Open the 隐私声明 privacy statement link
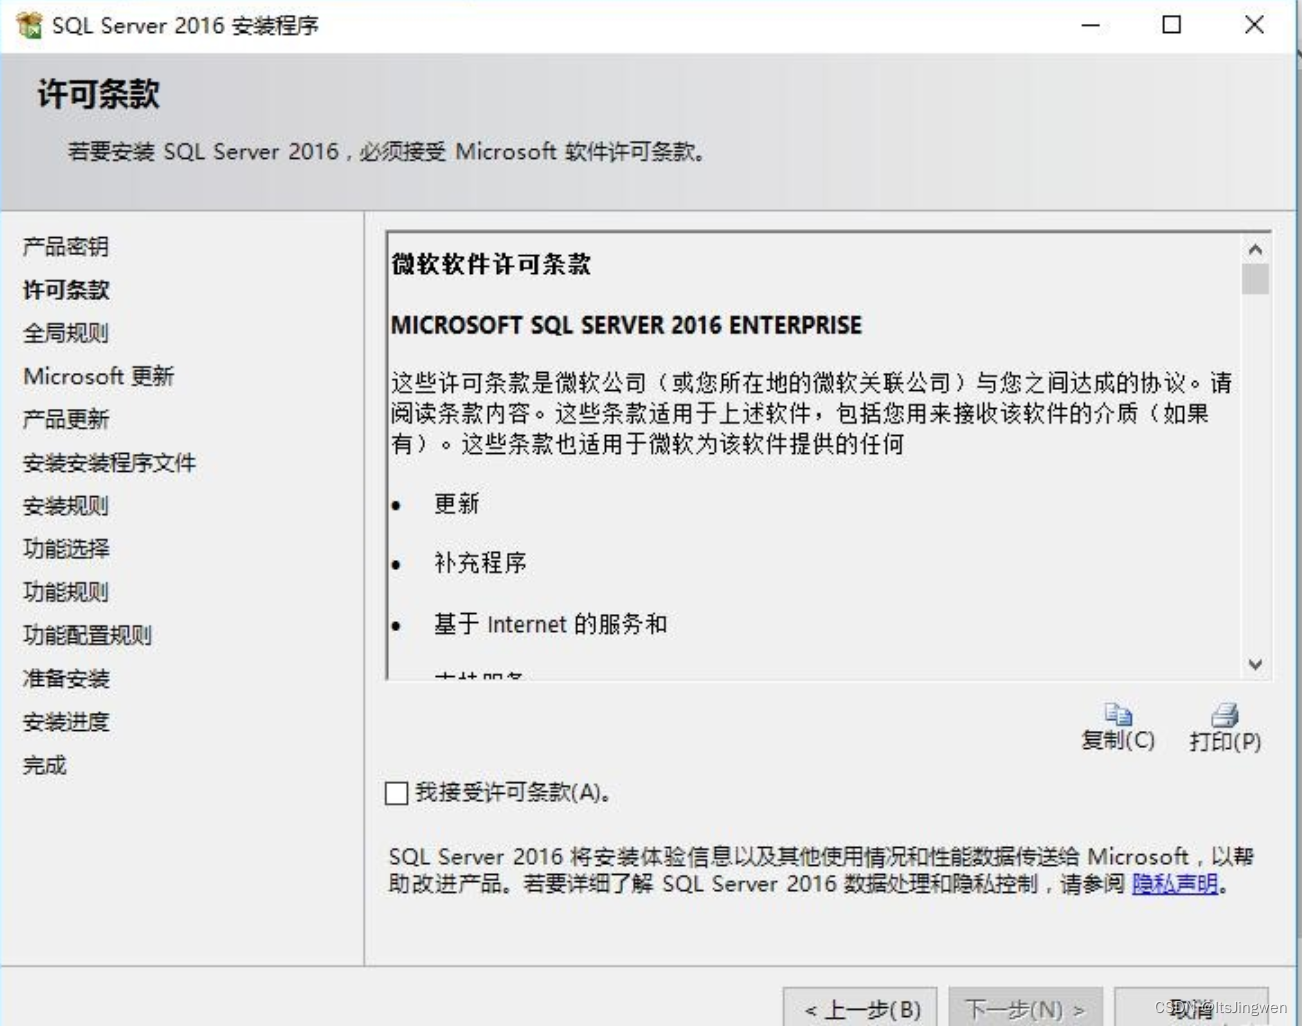 click(x=1175, y=884)
